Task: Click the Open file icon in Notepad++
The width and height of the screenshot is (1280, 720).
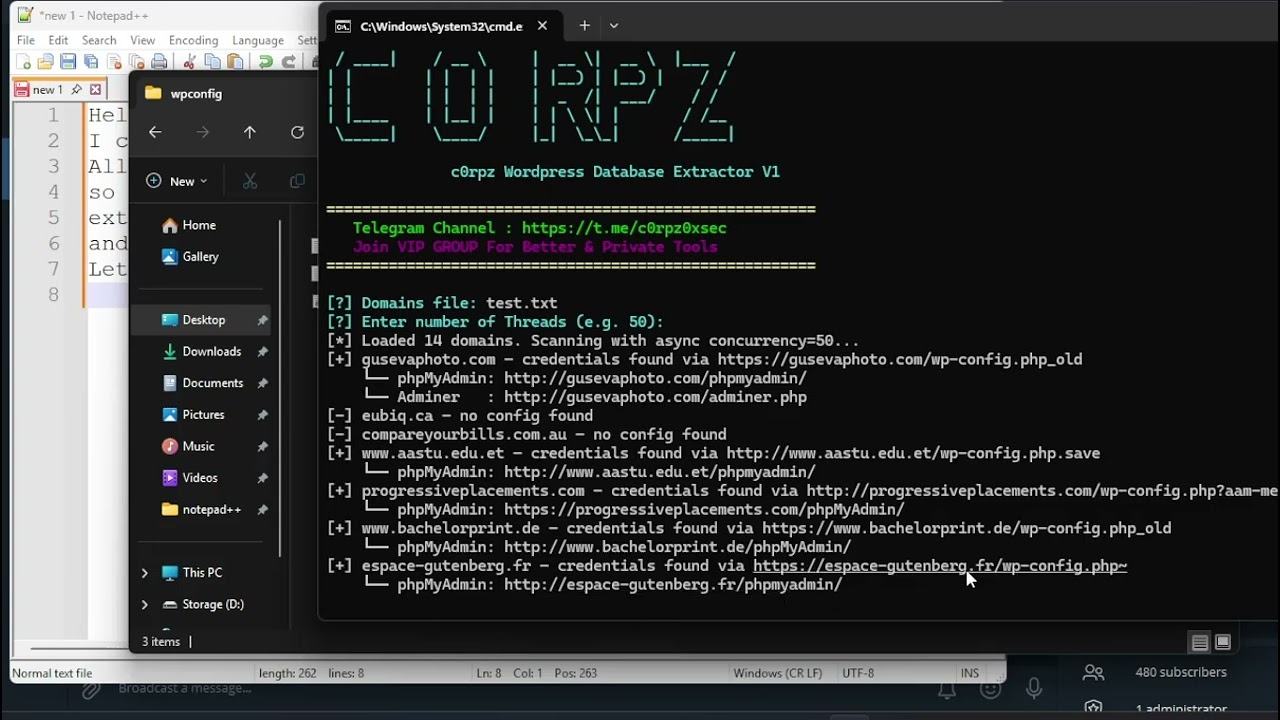Action: pyautogui.click(x=46, y=62)
